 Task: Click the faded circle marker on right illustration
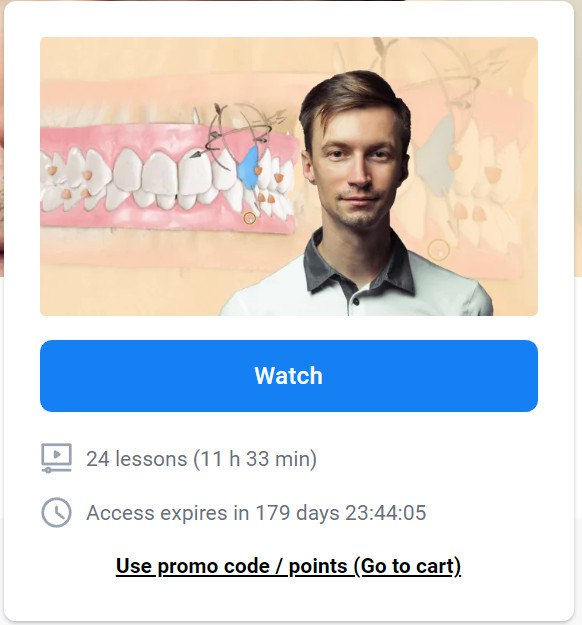coord(438,250)
